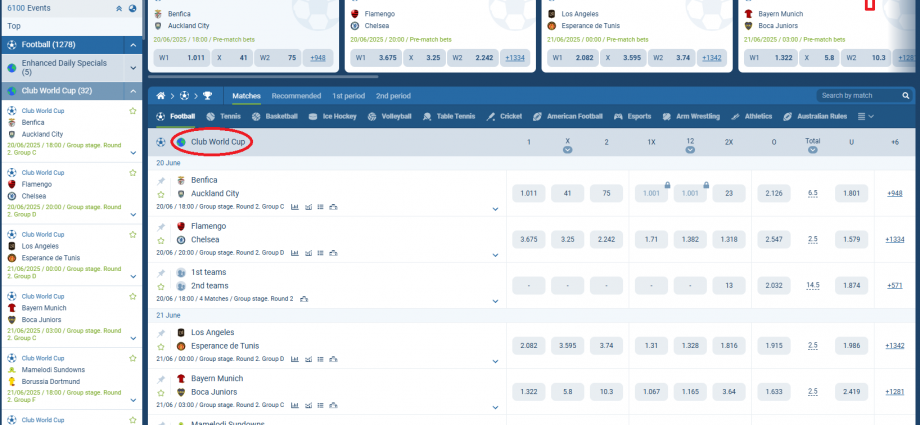Switch to the 1st period tab
The width and height of the screenshot is (920, 425).
[x=349, y=96]
